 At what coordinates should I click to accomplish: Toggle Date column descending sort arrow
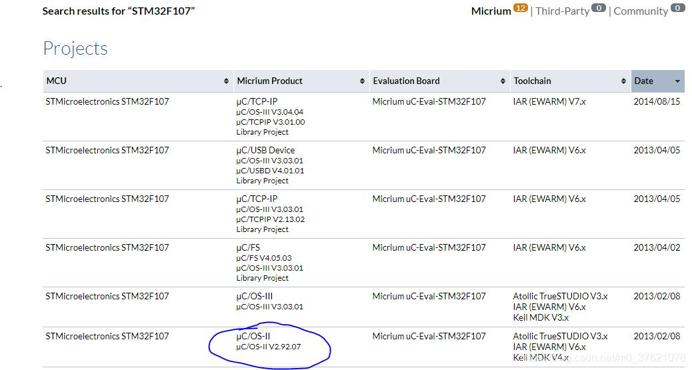click(x=677, y=82)
